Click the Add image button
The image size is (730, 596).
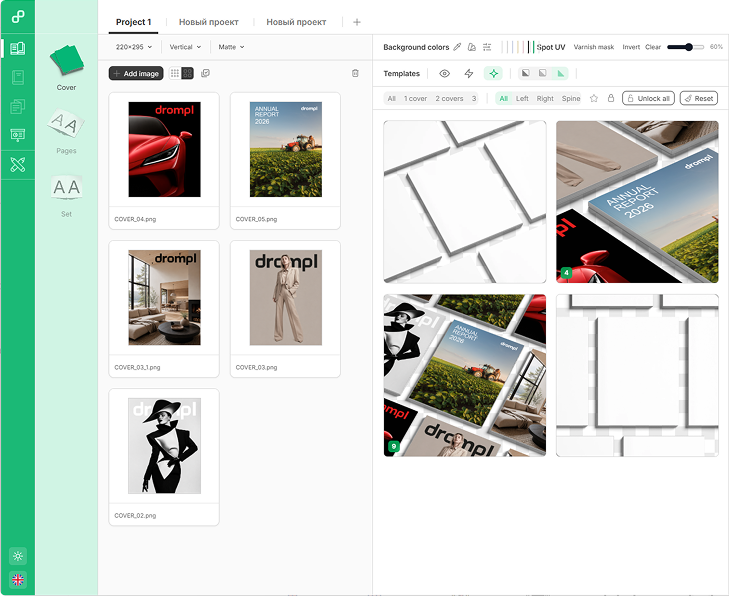coord(136,73)
